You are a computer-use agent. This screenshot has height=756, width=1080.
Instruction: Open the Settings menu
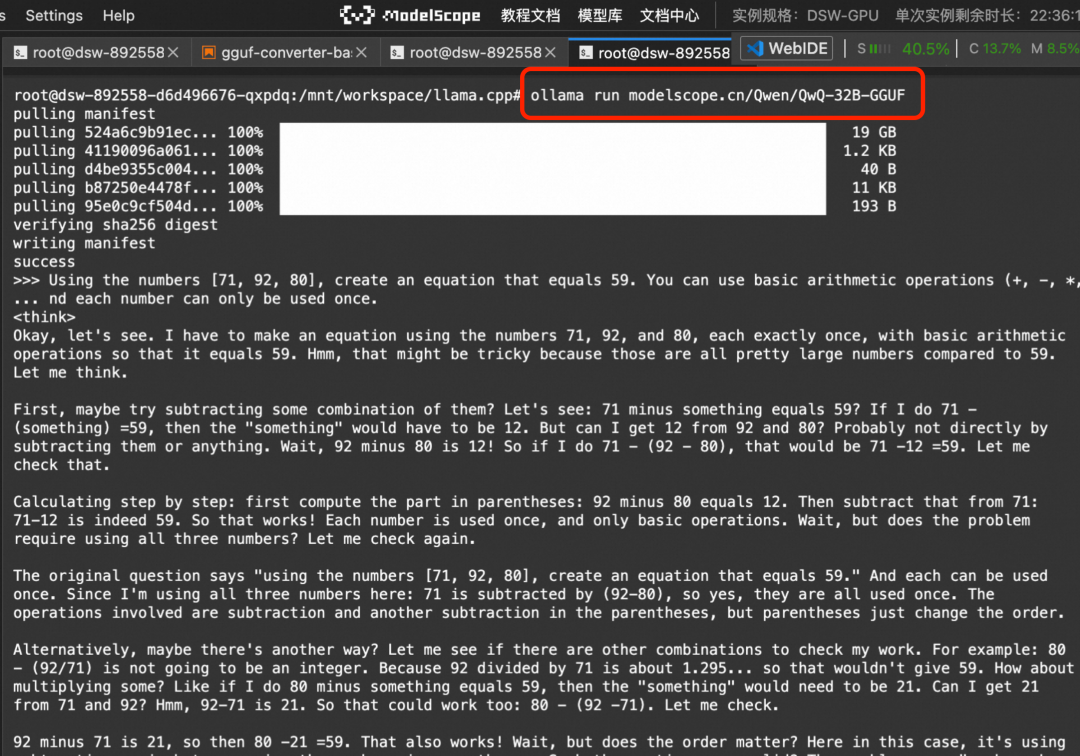coord(54,15)
